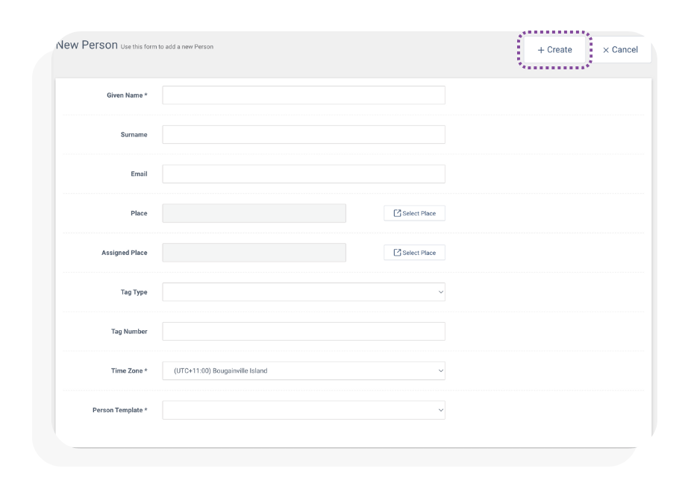Click the greyed-out Place field

click(x=254, y=213)
